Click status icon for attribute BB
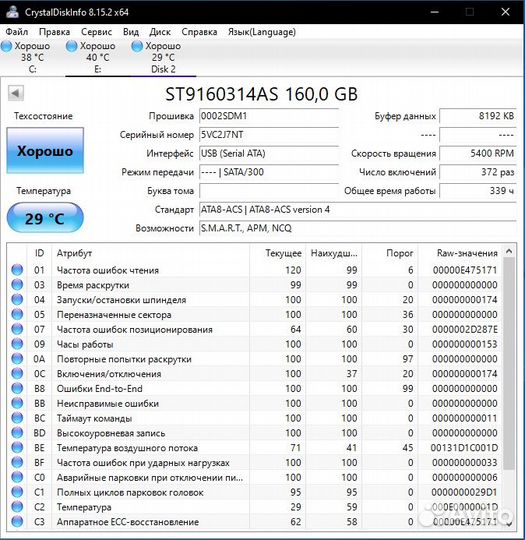This screenshot has height=540, width=525. (17, 403)
